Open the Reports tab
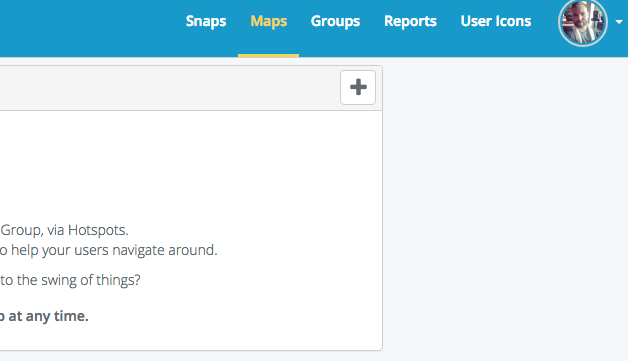This screenshot has height=361, width=628. click(410, 21)
